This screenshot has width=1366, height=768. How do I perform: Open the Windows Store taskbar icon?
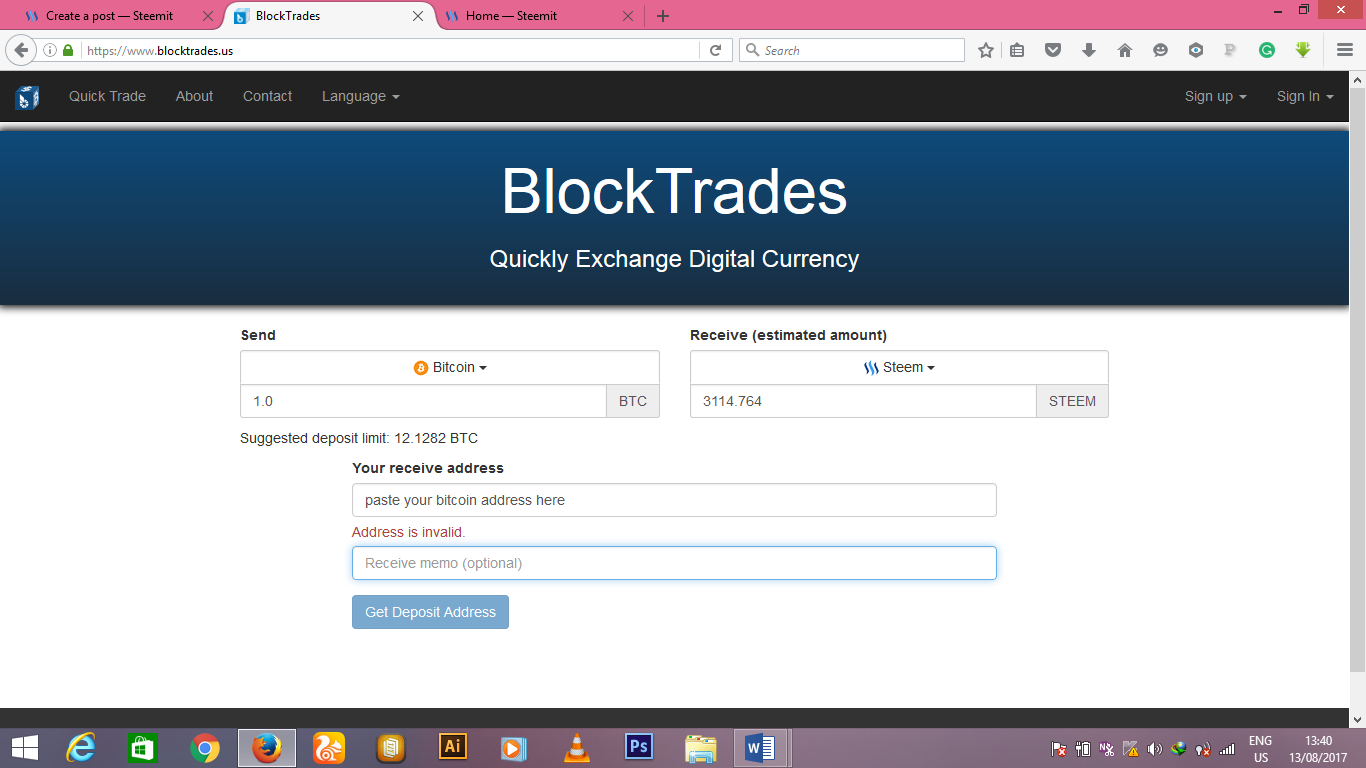point(143,748)
